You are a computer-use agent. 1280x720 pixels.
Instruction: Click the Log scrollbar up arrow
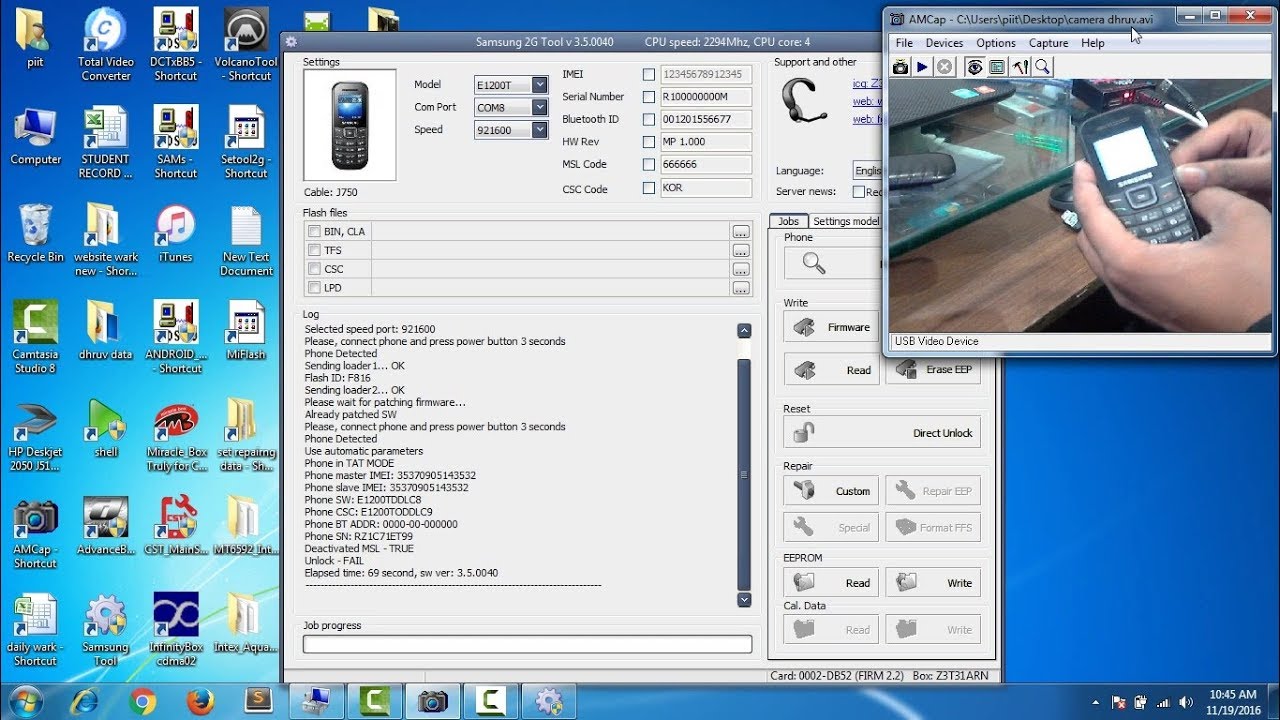[744, 330]
